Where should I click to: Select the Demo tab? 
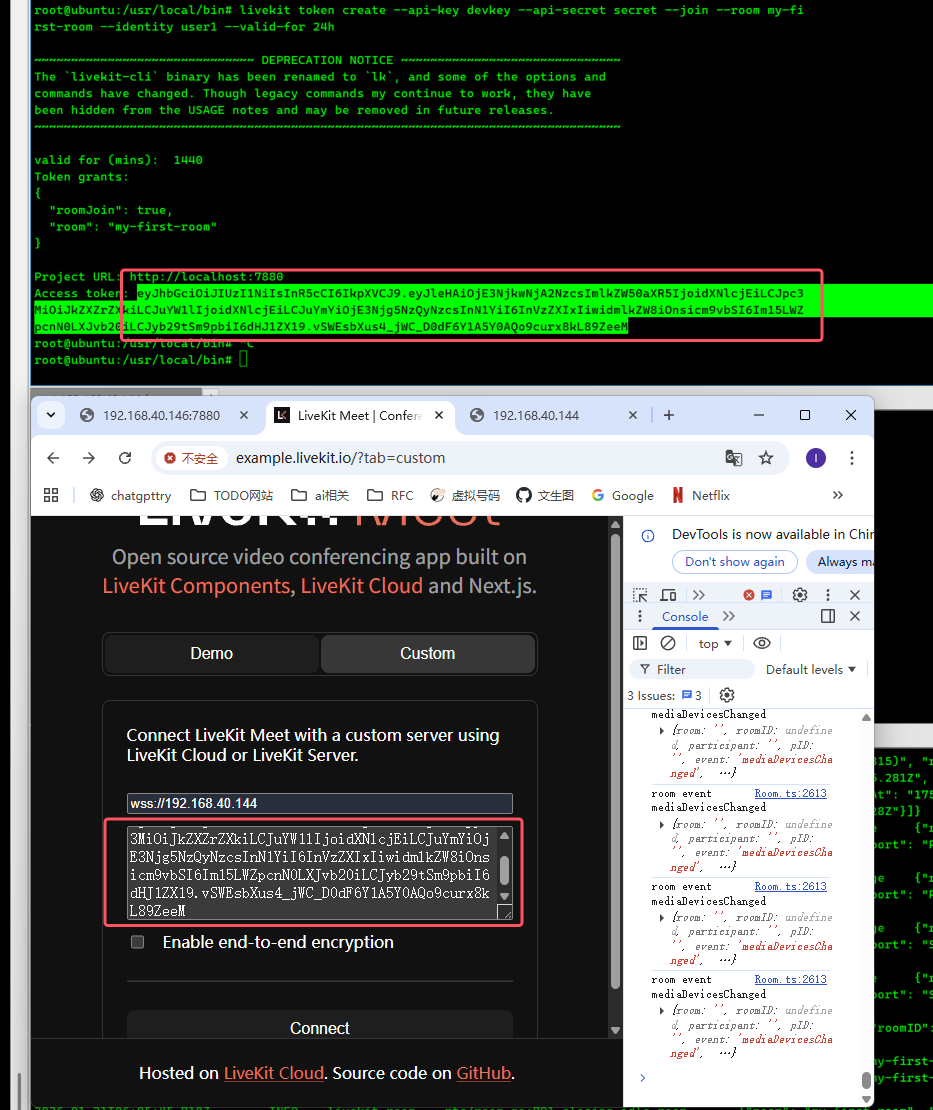pyautogui.click(x=211, y=653)
